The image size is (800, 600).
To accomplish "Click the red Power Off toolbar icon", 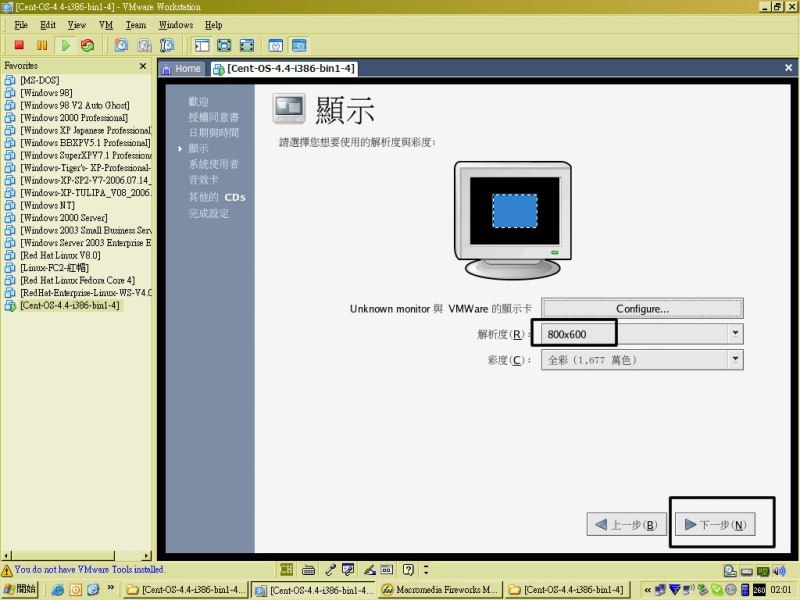I will pyautogui.click(x=19, y=45).
